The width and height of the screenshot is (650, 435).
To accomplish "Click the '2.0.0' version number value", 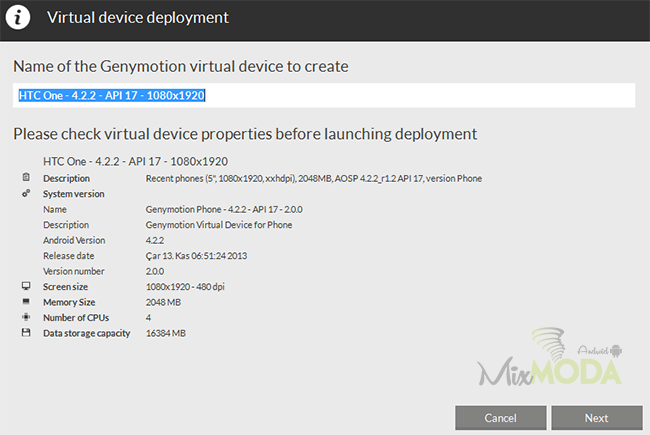I will 155,271.
